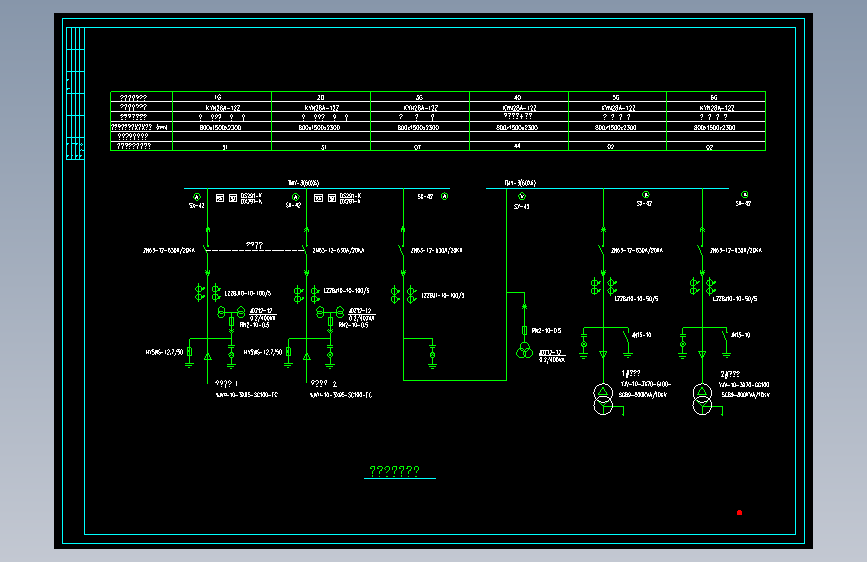Select the three-circle voltage transformer symbol beside JDZJ-12 in the 4G bay

[x=524, y=350]
